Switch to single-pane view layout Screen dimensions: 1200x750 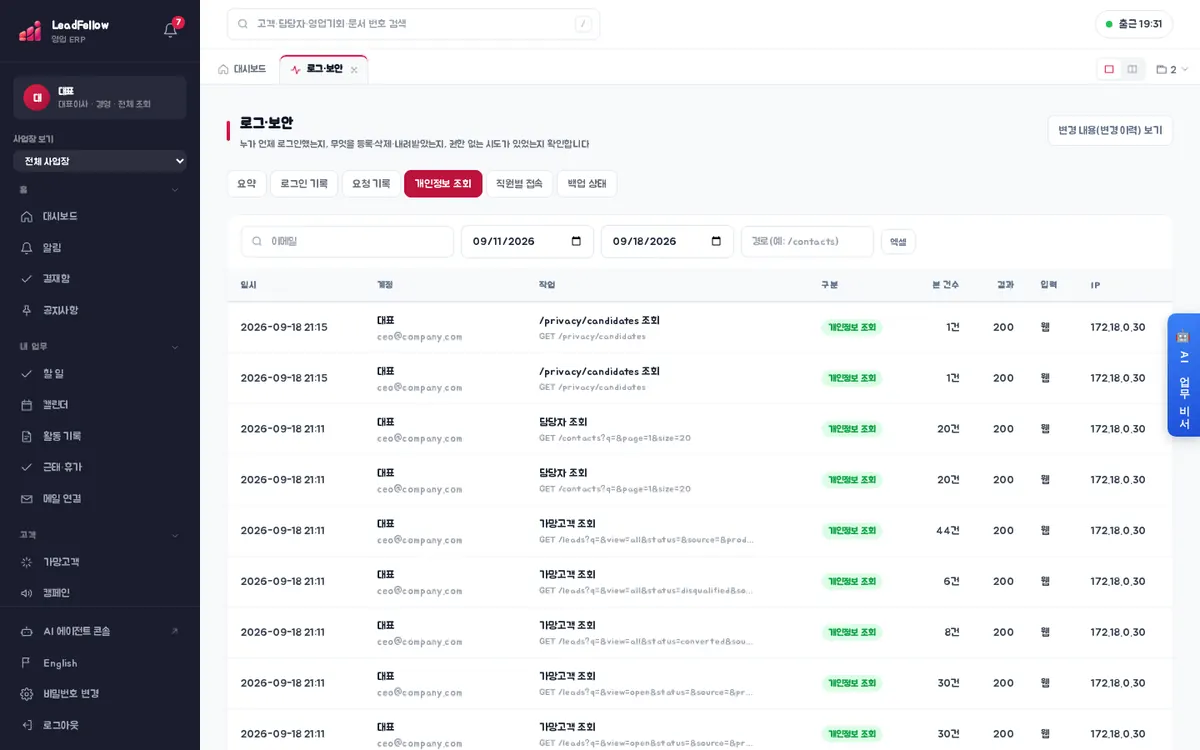coord(1109,69)
